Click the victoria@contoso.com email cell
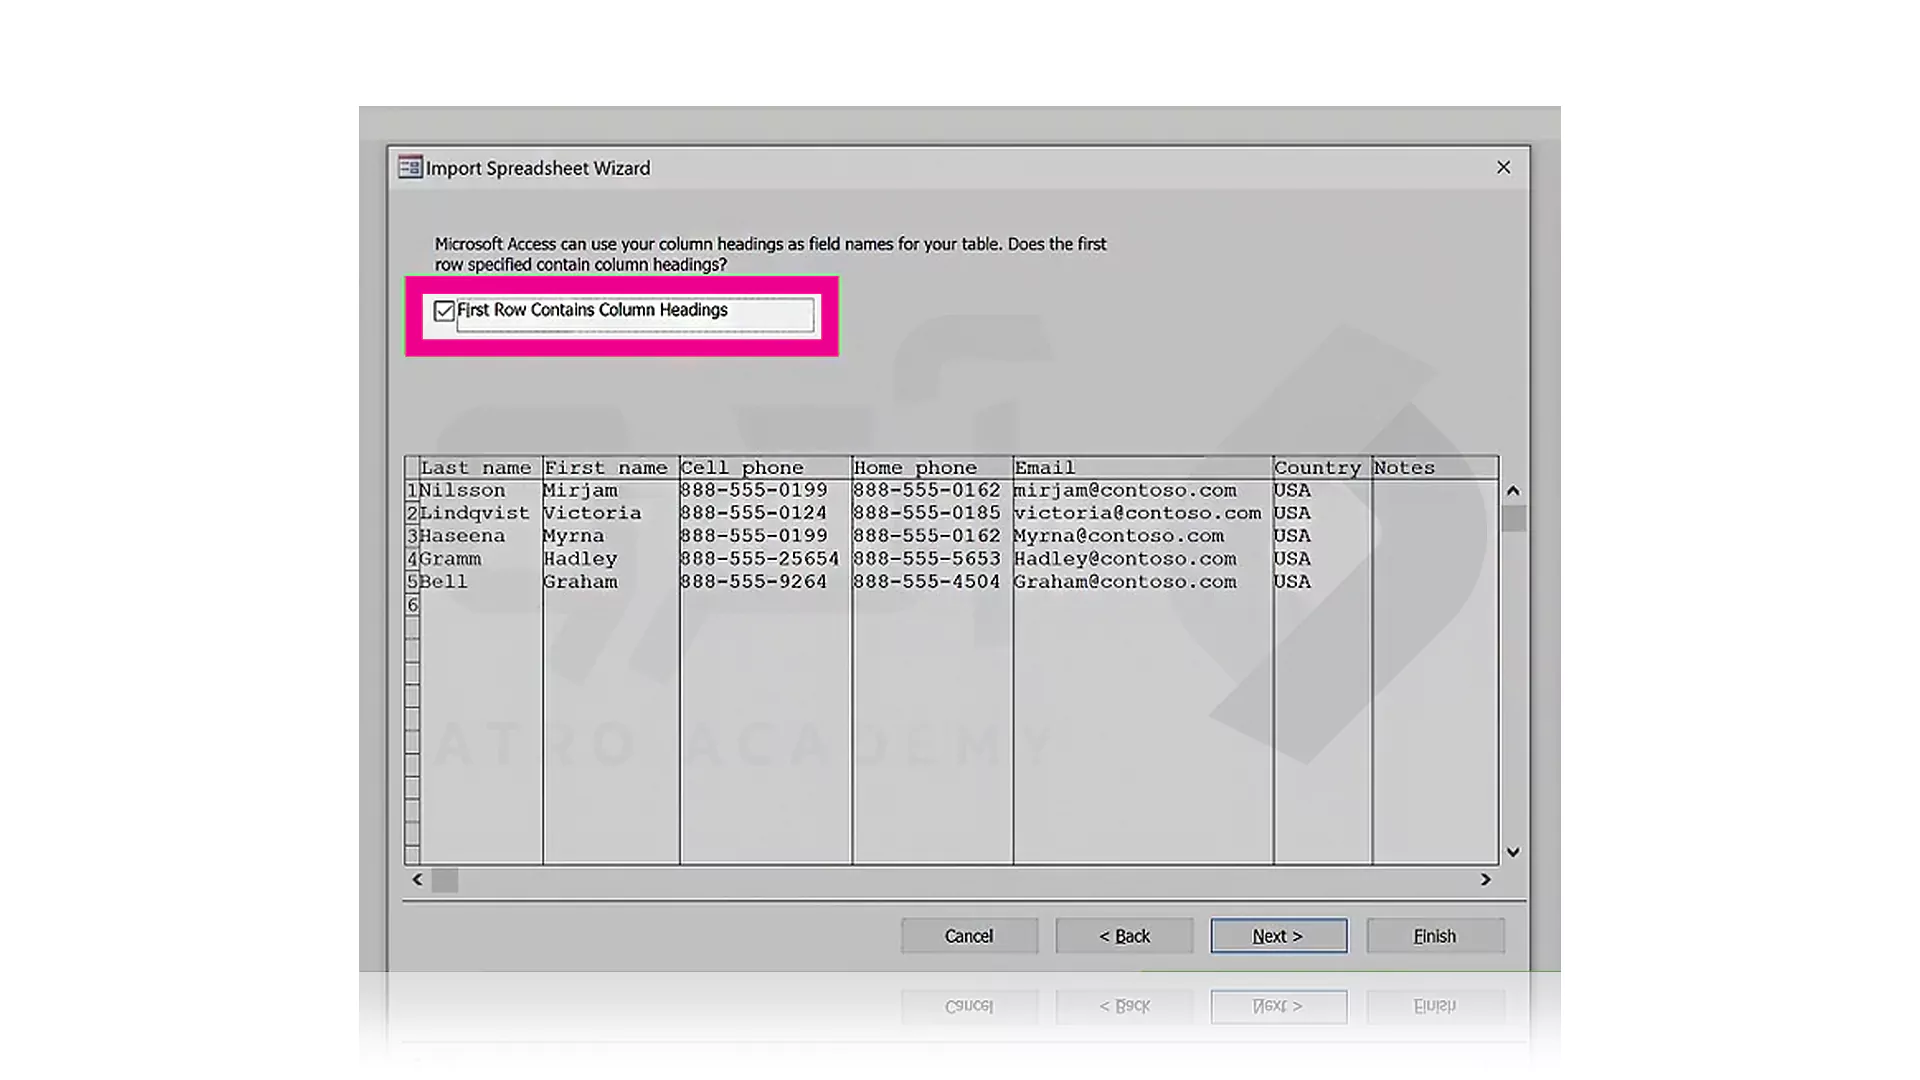Image resolution: width=1920 pixels, height=1080 pixels. point(1143,513)
